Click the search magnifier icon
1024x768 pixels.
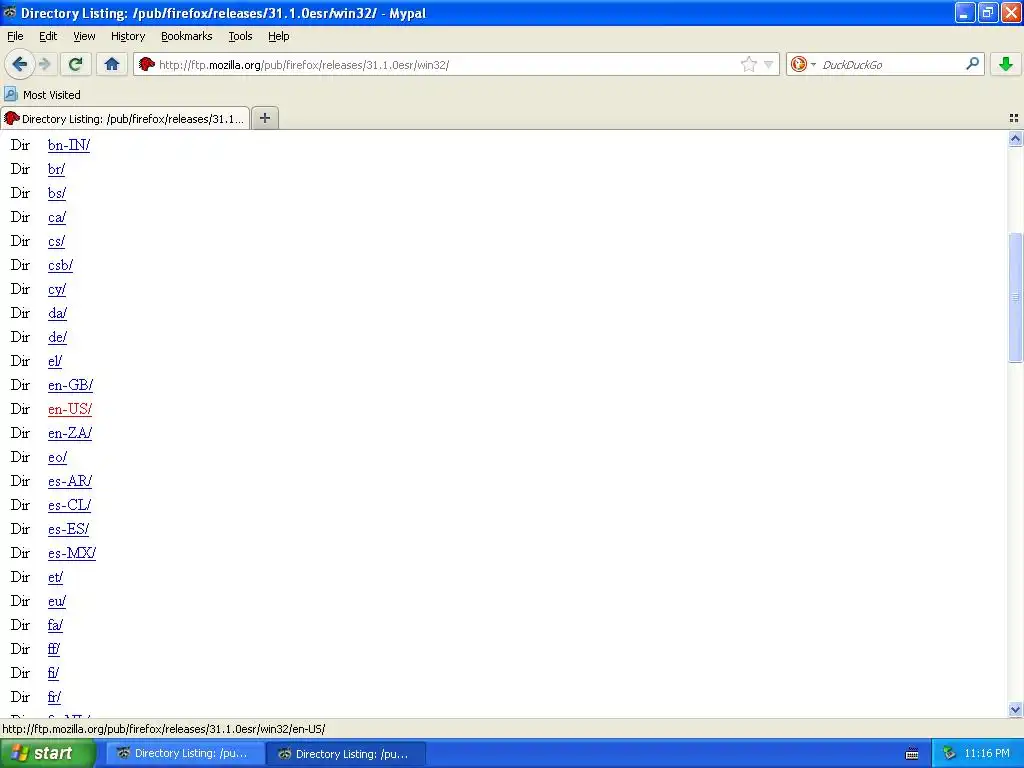point(972,64)
